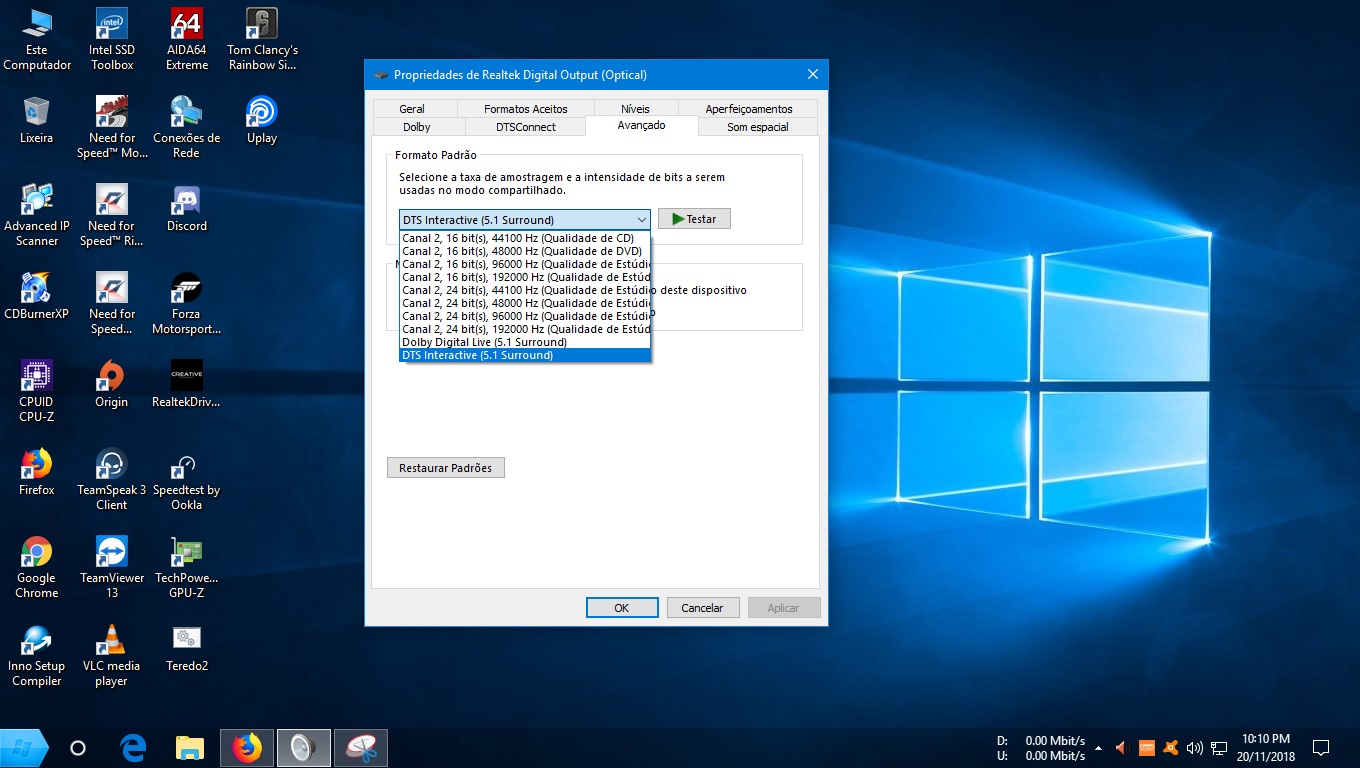Open the taskbar clock and date
Image resolution: width=1360 pixels, height=768 pixels.
[x=1264, y=748]
